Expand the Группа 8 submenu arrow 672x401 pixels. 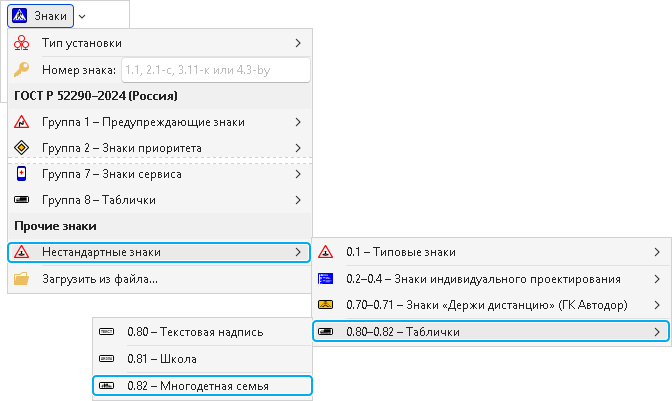298,200
